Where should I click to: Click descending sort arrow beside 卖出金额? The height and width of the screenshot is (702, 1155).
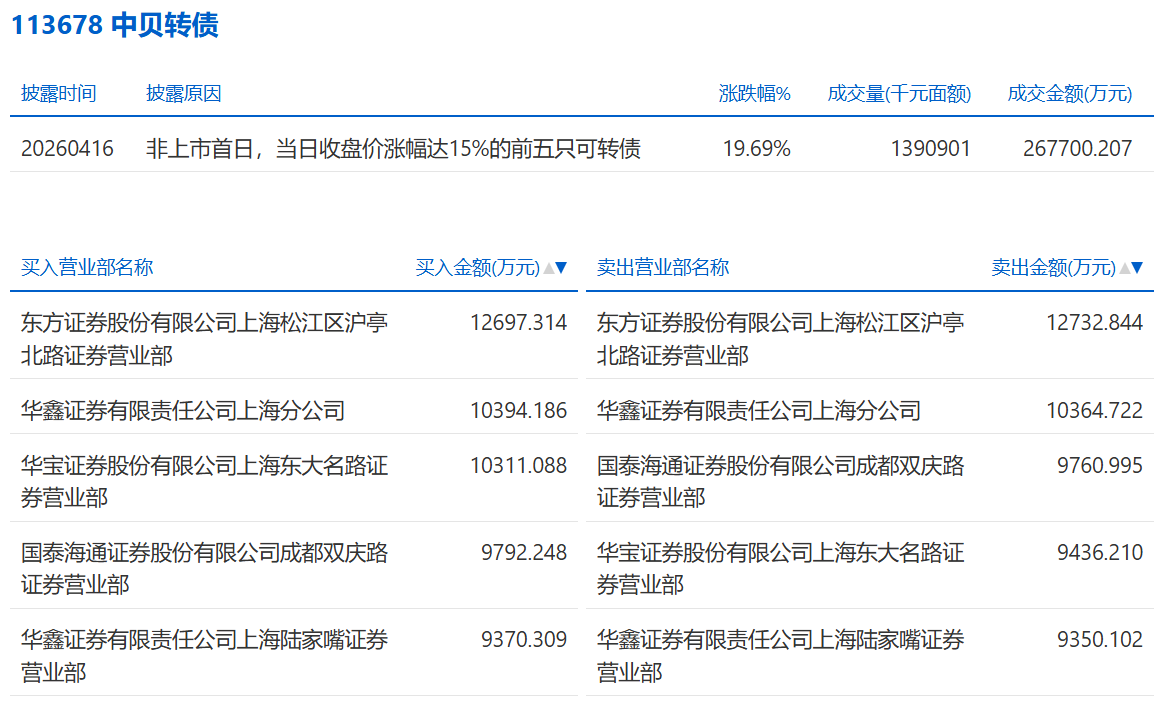coord(1137,268)
